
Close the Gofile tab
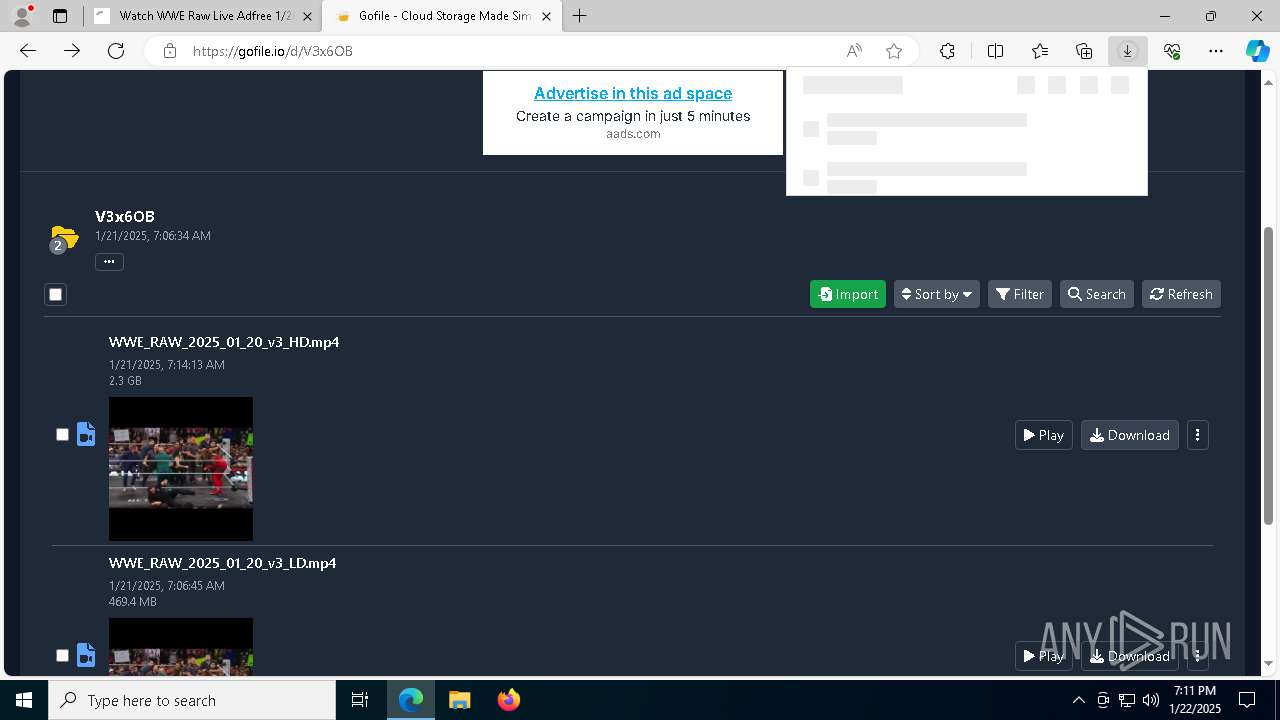[x=547, y=16]
